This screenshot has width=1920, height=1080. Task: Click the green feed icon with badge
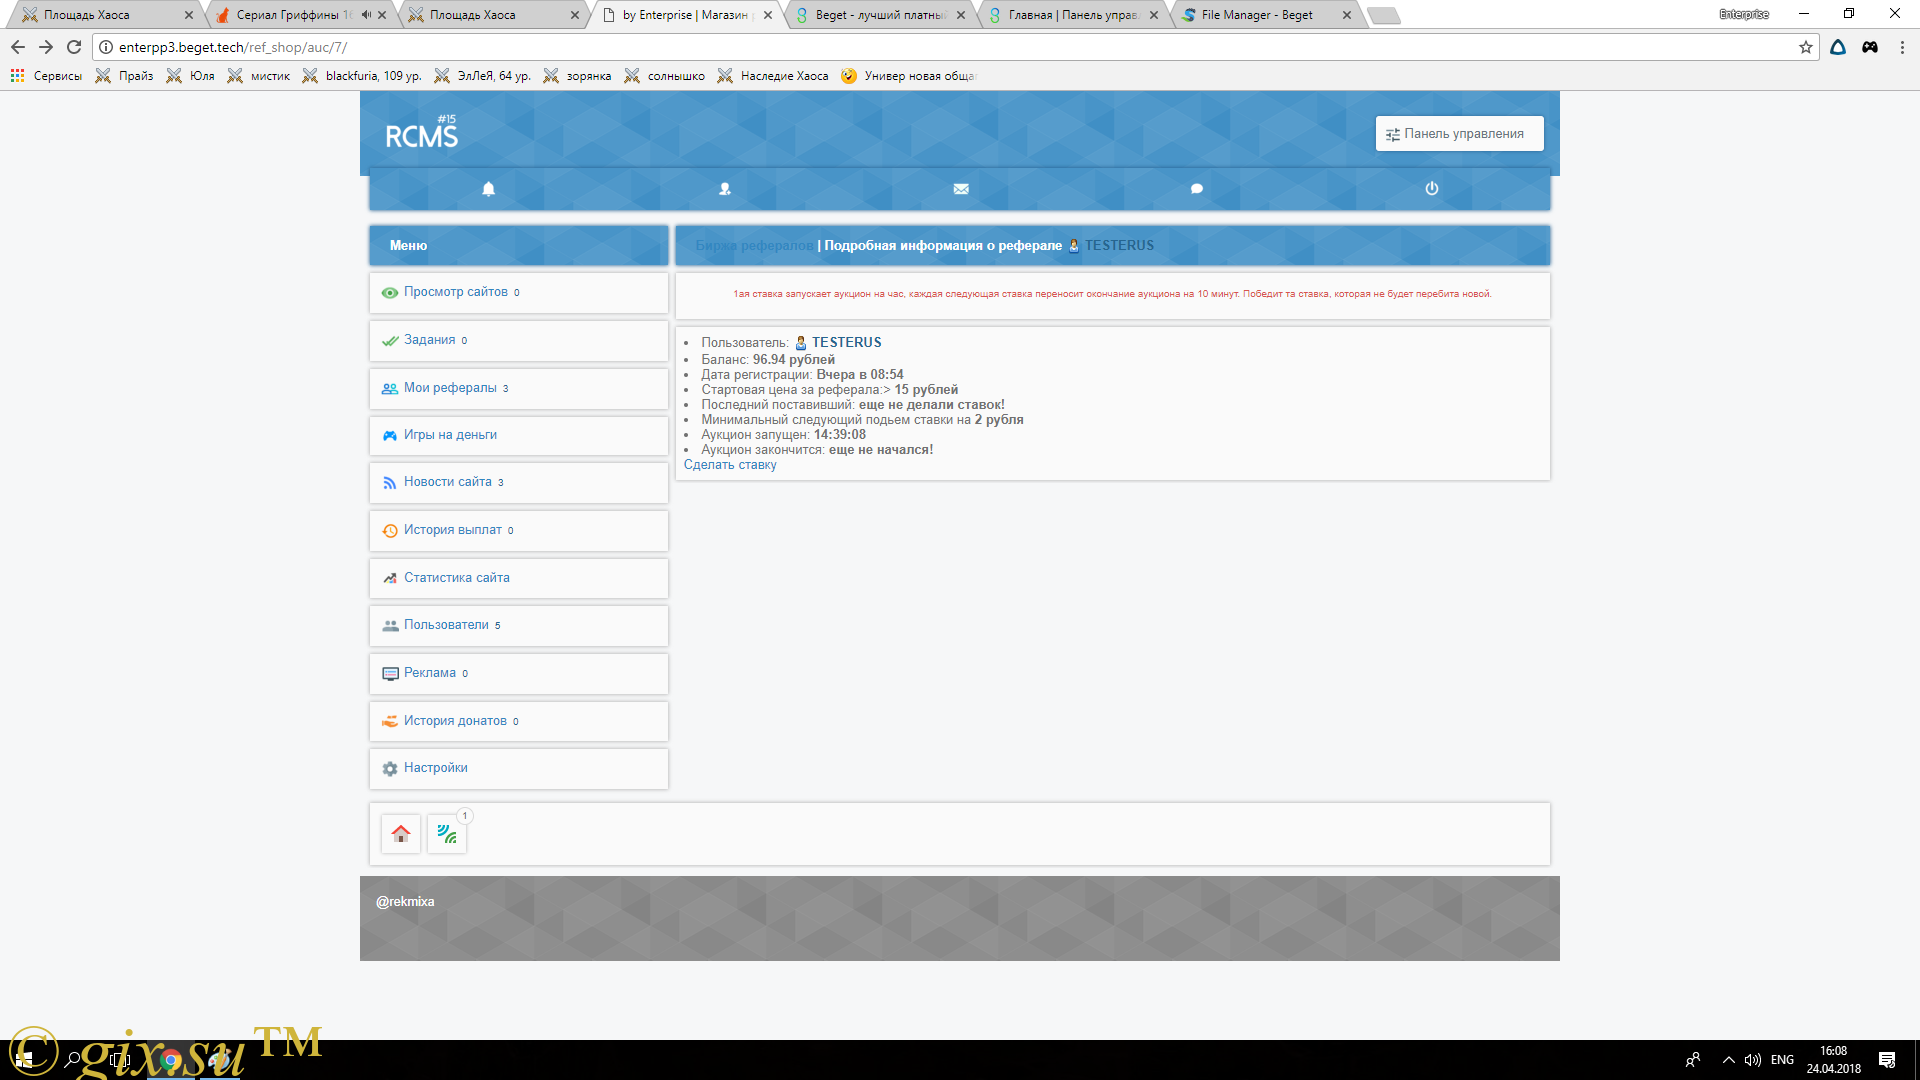point(447,834)
